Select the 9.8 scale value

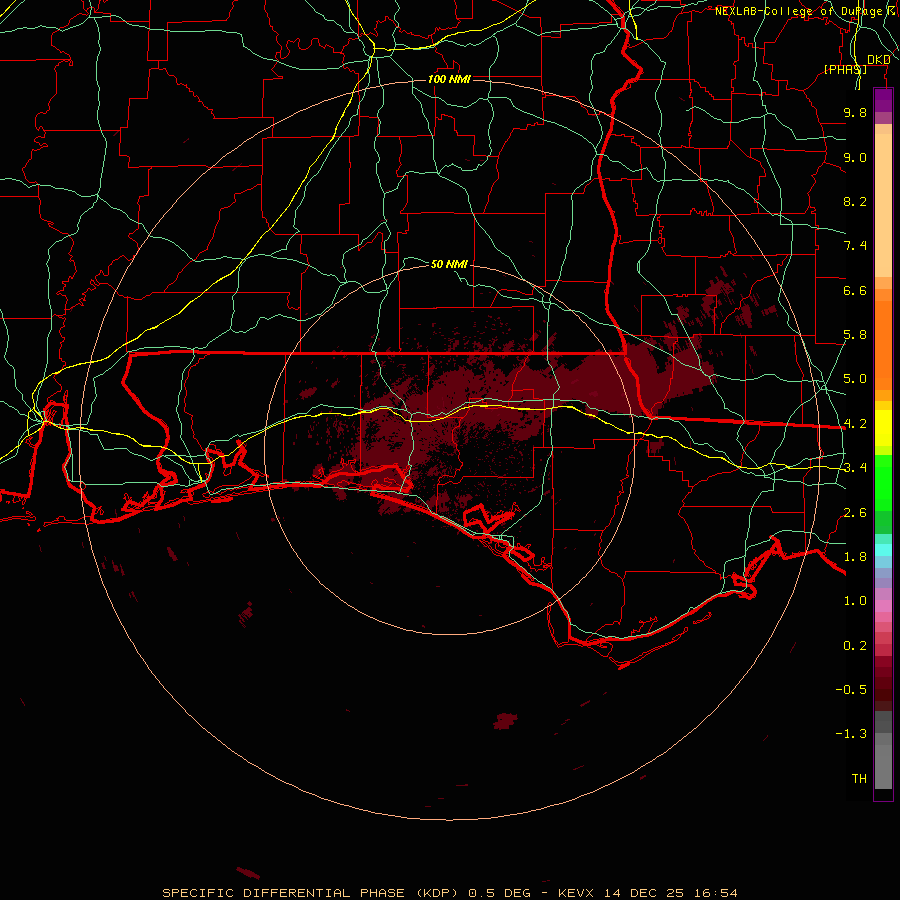[855, 112]
